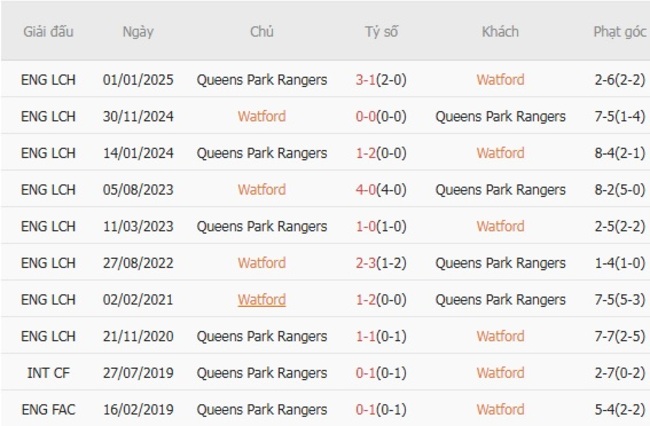Click the Watford link in the 01/01/2025 row

pyautogui.click(x=500, y=80)
